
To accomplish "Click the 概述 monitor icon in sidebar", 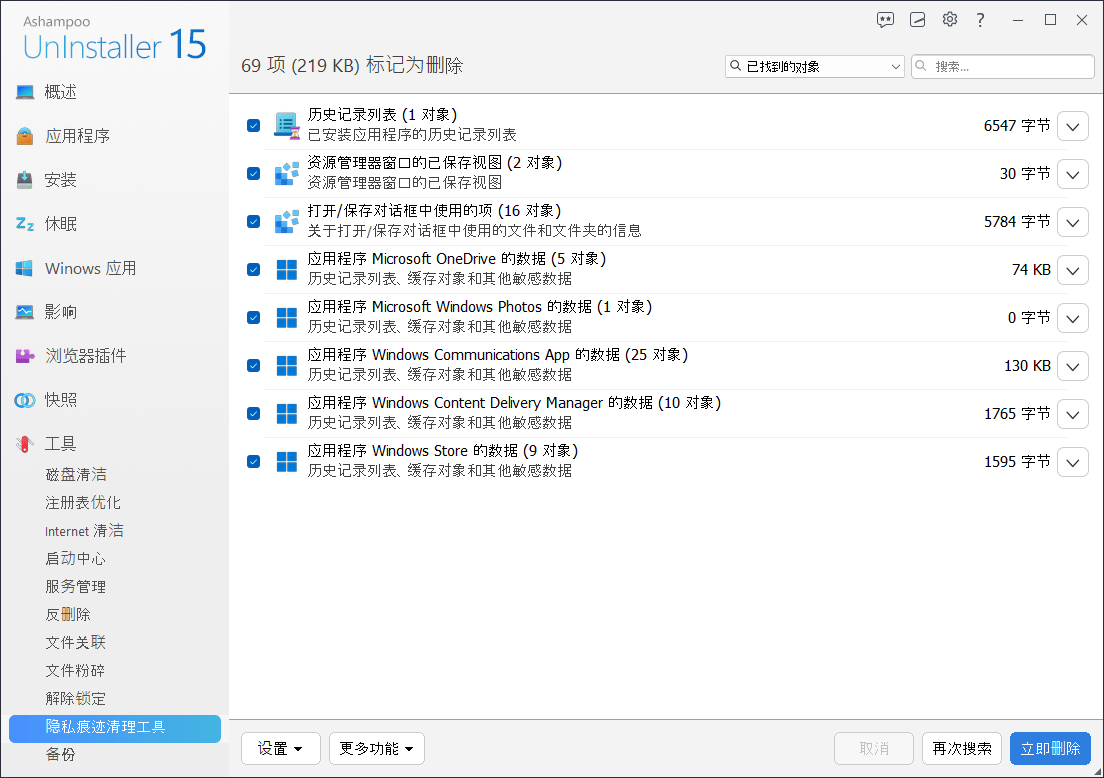I will click(x=25, y=92).
